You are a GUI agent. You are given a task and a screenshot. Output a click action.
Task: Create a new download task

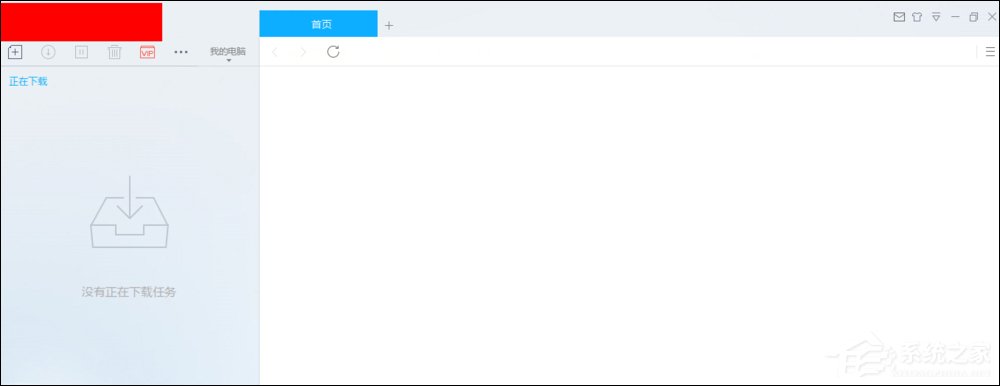(15, 52)
